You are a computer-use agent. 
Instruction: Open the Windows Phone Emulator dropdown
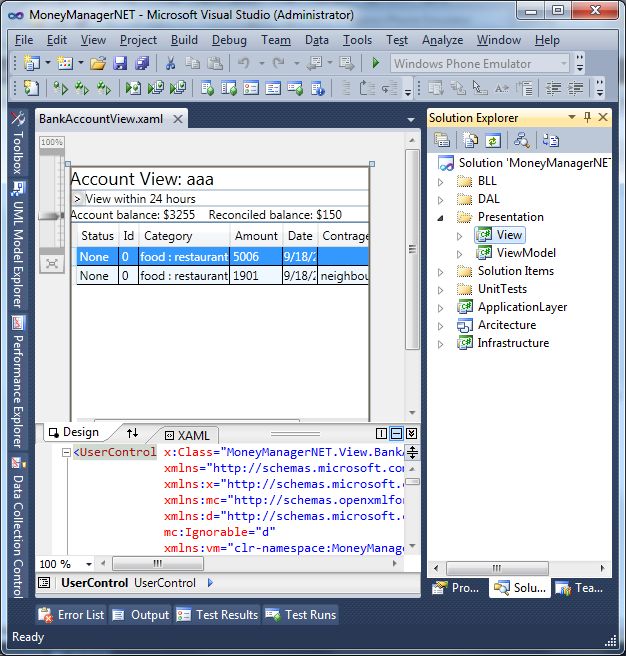pos(564,64)
